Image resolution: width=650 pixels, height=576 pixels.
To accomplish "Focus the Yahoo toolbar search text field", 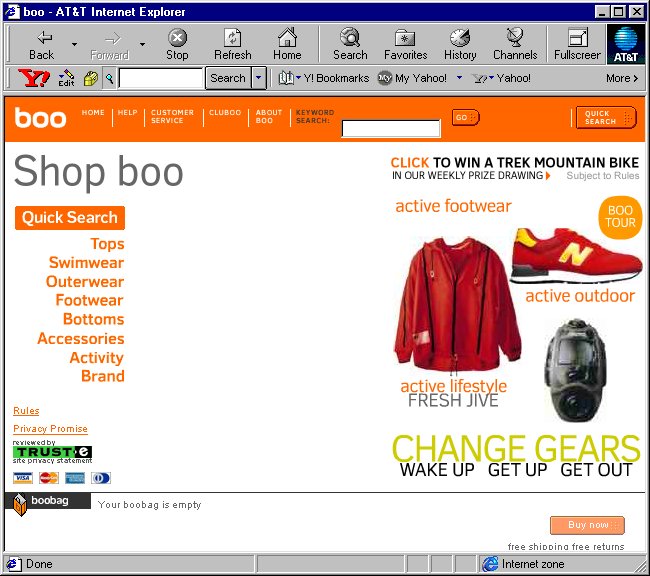I will click(x=161, y=78).
